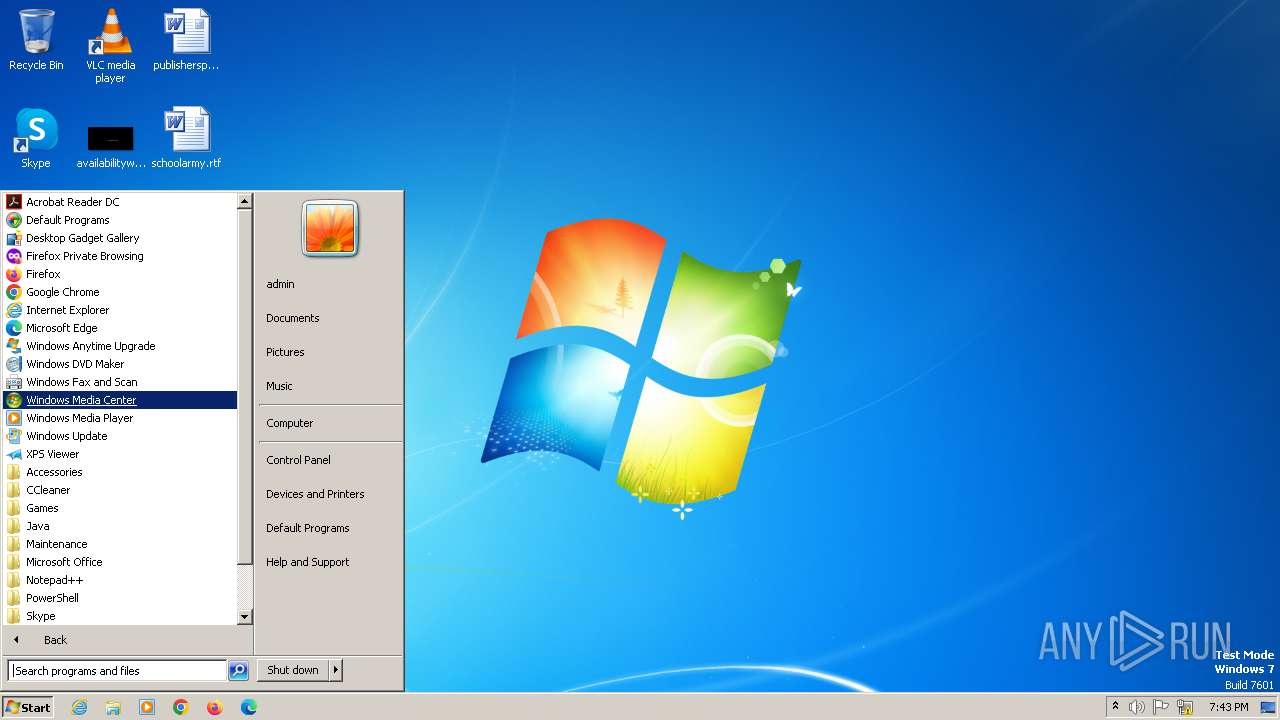1280x720 pixels.
Task: Click the Start button on the taskbar
Action: point(28,707)
